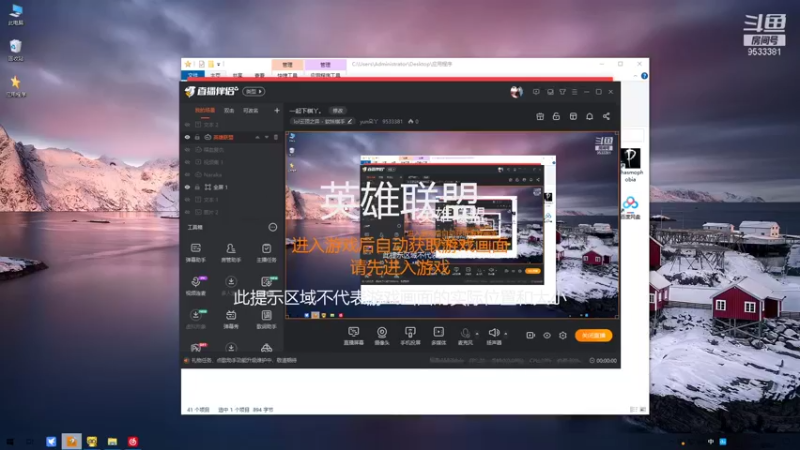Open 此电脑 desktop icon
800x450 pixels.
16,14
